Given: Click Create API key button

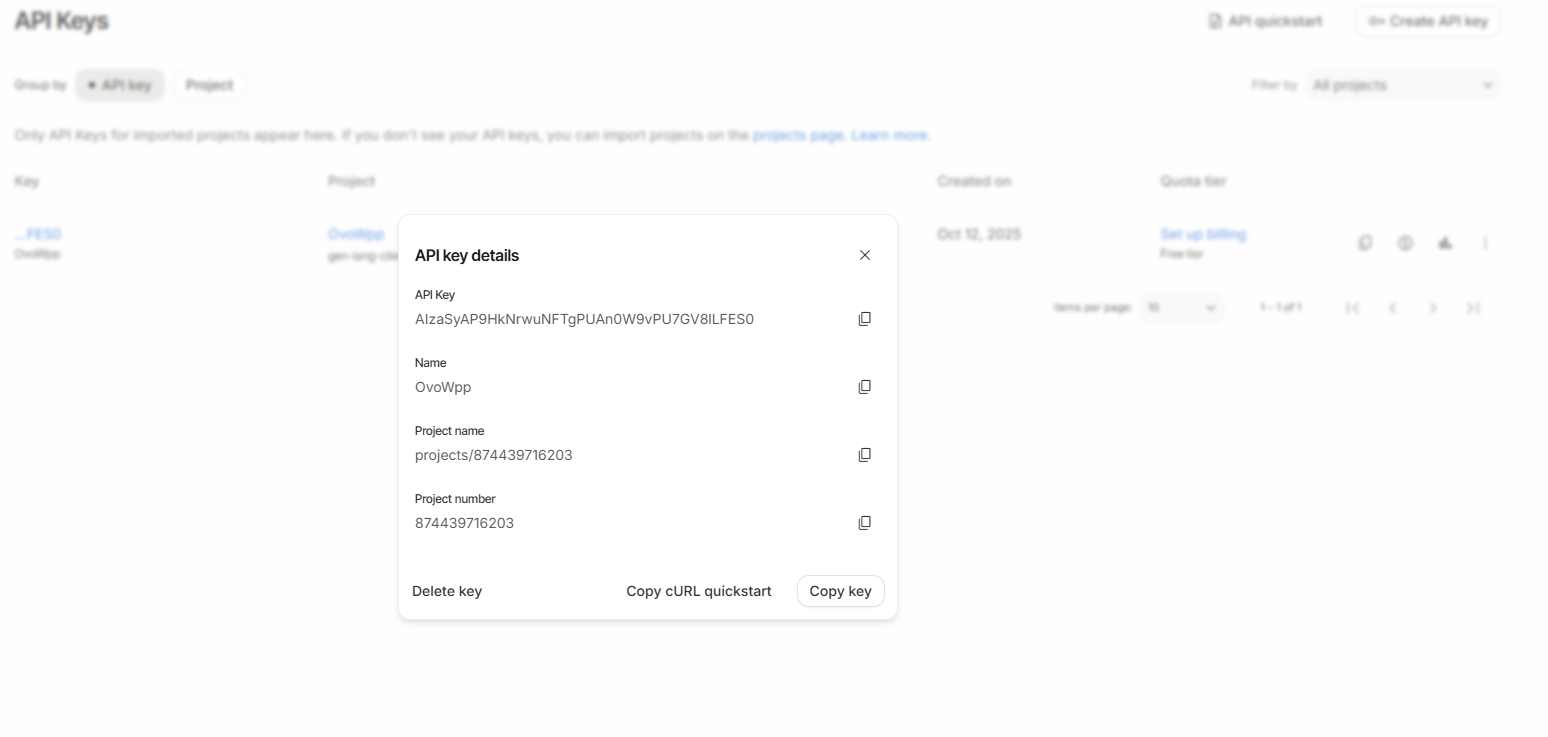Looking at the screenshot, I should [x=1427, y=21].
